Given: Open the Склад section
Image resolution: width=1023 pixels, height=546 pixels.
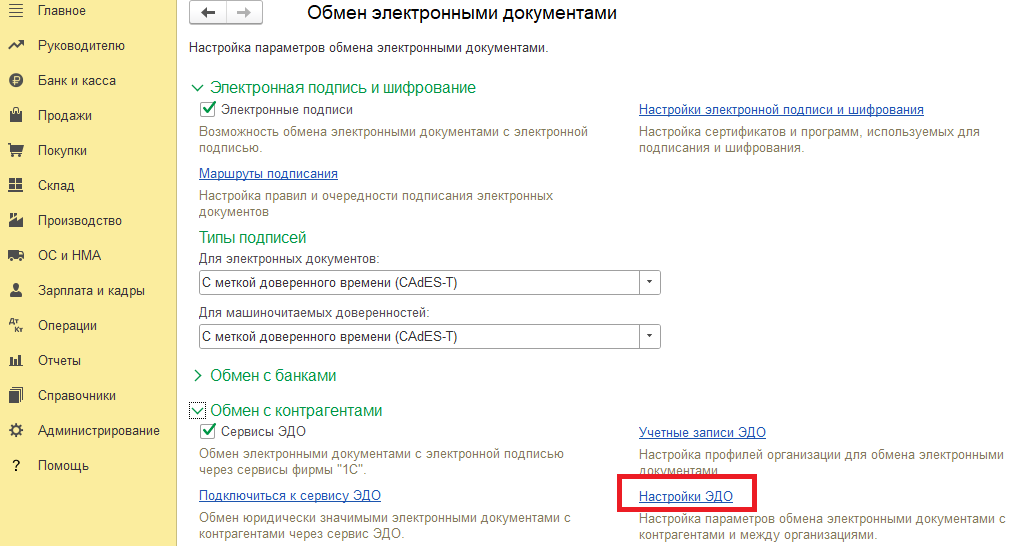Looking at the screenshot, I should click(x=56, y=185).
